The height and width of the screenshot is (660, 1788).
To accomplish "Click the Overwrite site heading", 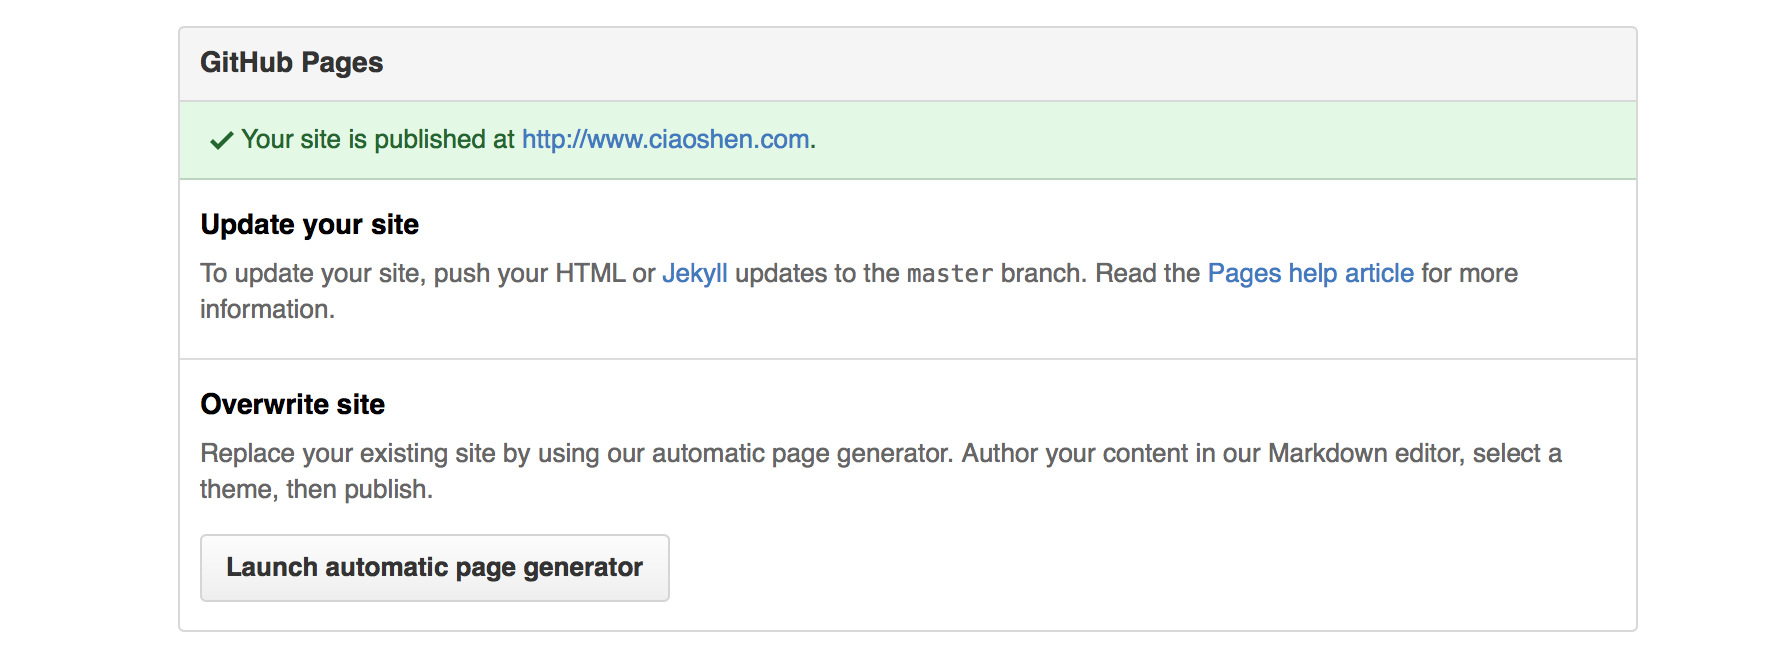I will click(293, 404).
